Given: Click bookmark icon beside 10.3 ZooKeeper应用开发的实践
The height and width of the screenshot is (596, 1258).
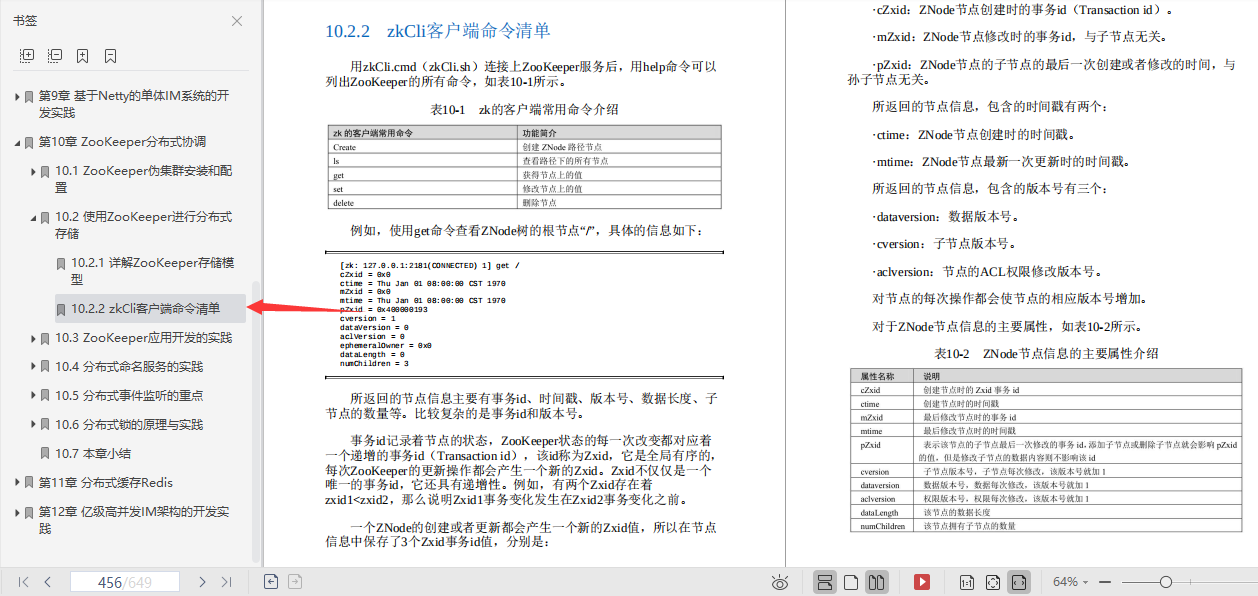Looking at the screenshot, I should click(x=45, y=339).
